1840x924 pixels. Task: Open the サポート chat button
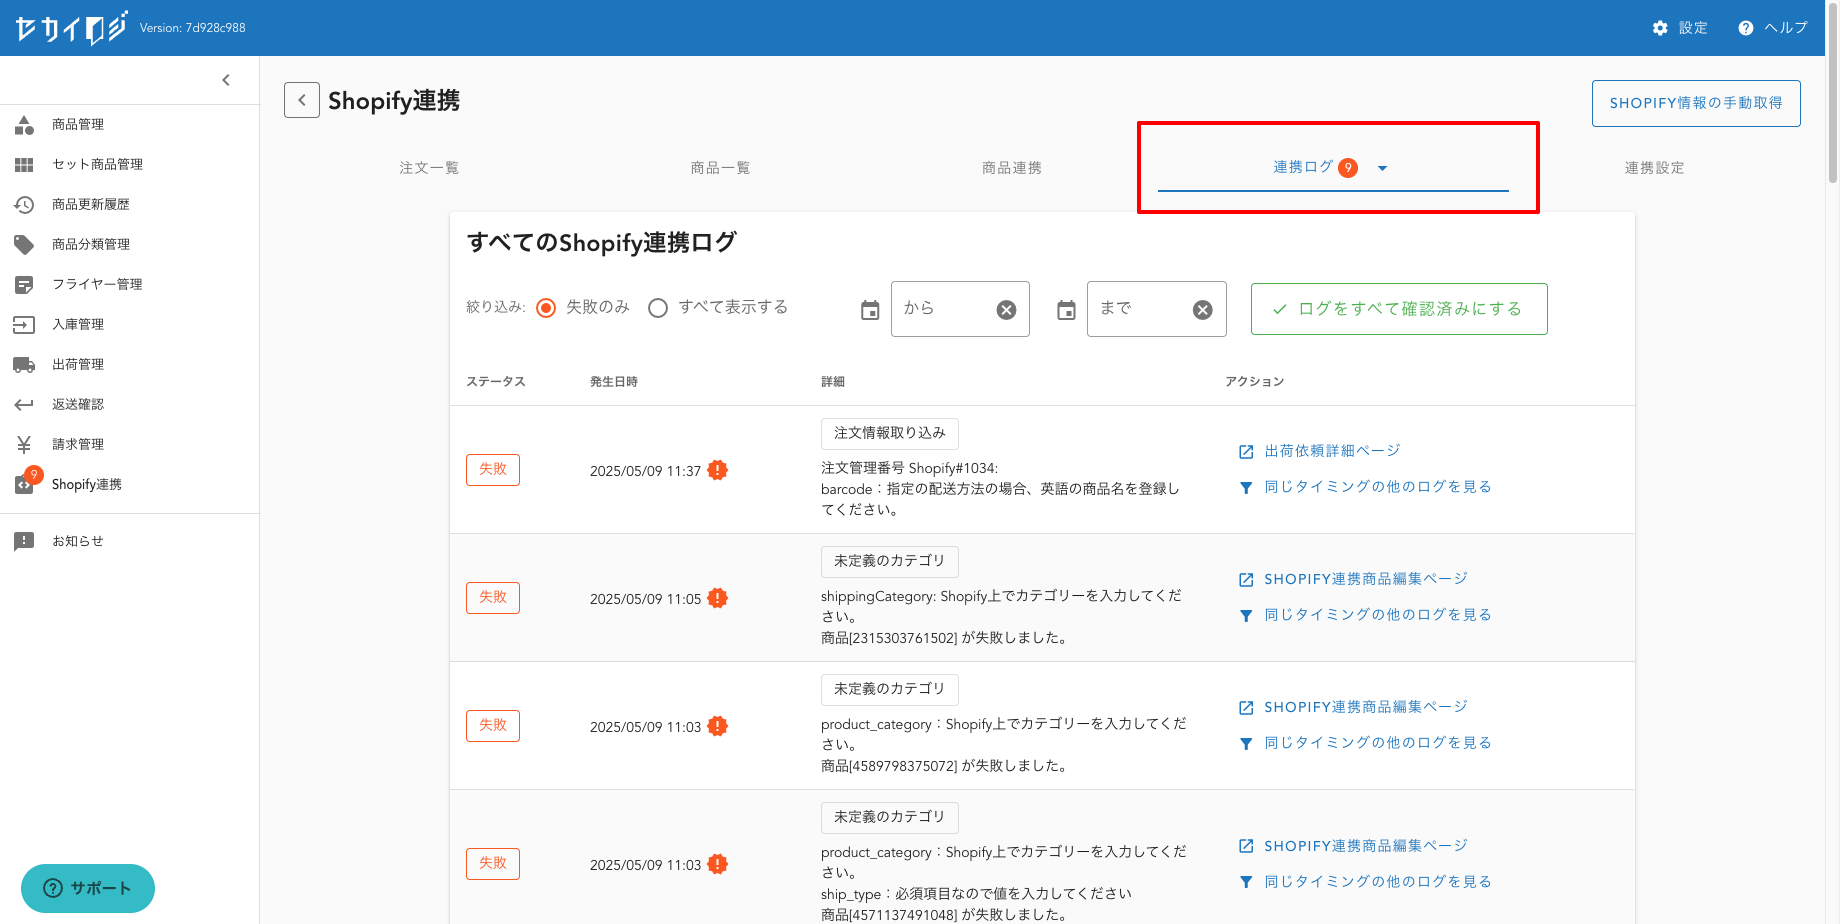tap(88, 888)
